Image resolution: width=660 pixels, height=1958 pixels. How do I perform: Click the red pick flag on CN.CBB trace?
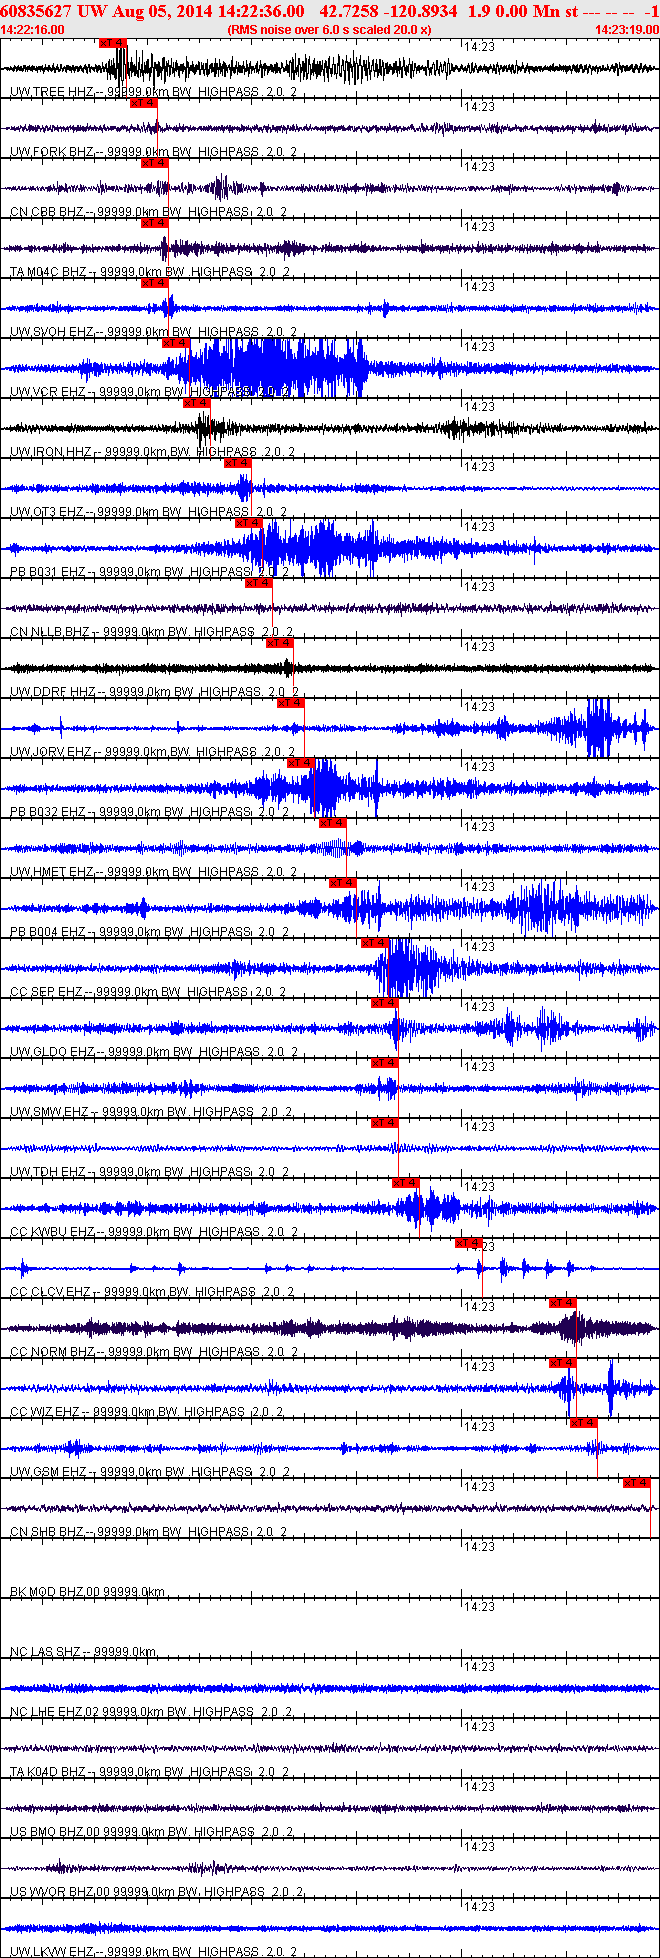tap(155, 163)
